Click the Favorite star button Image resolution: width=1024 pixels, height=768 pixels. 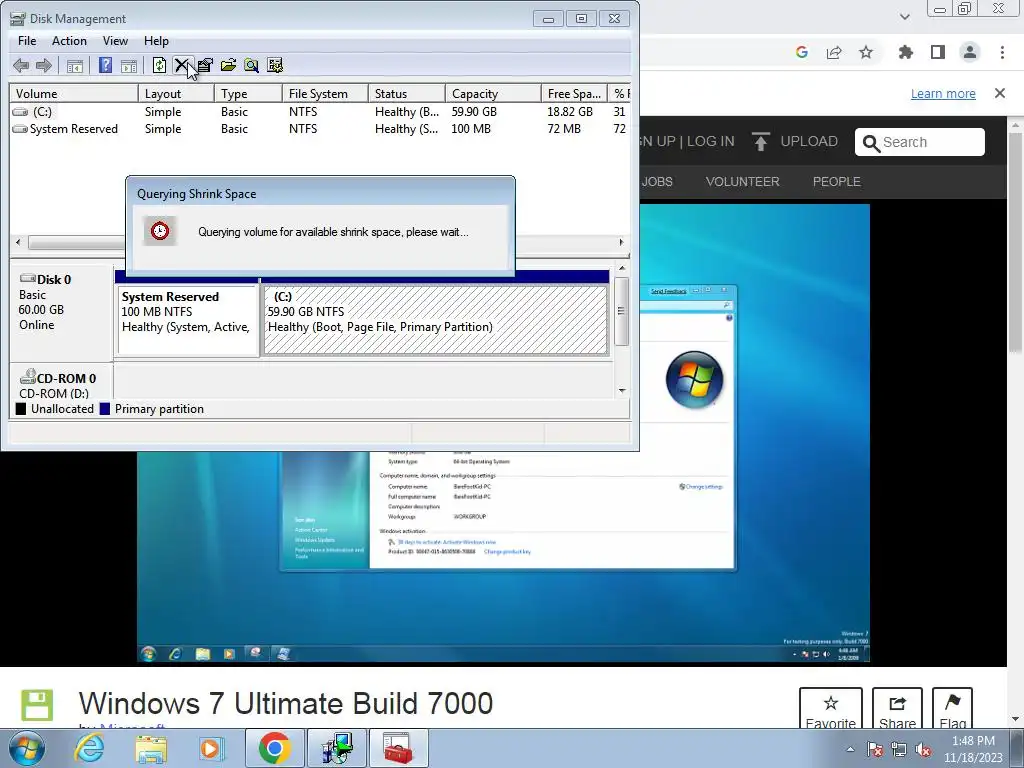[x=831, y=709]
